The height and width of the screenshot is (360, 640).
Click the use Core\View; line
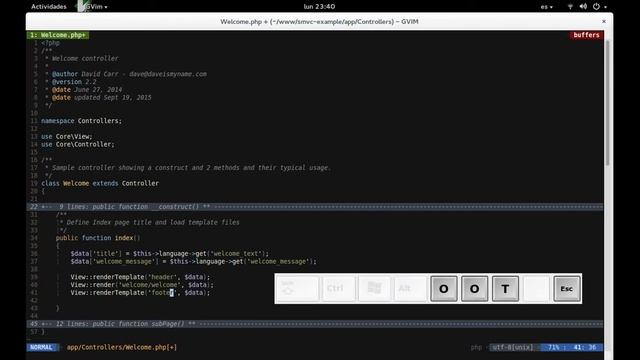(67, 136)
